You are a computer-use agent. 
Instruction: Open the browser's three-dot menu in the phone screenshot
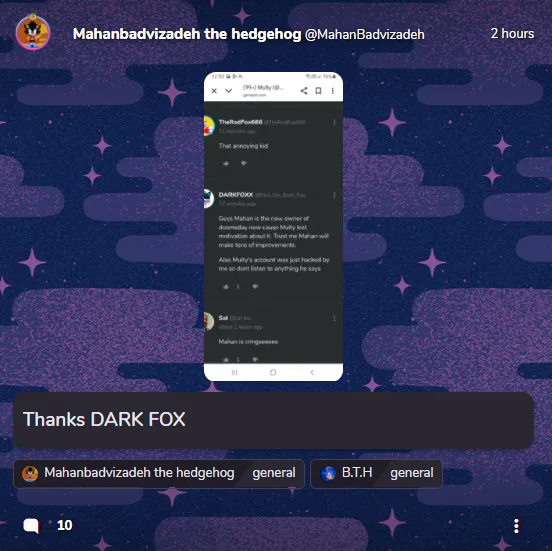pyautogui.click(x=333, y=91)
